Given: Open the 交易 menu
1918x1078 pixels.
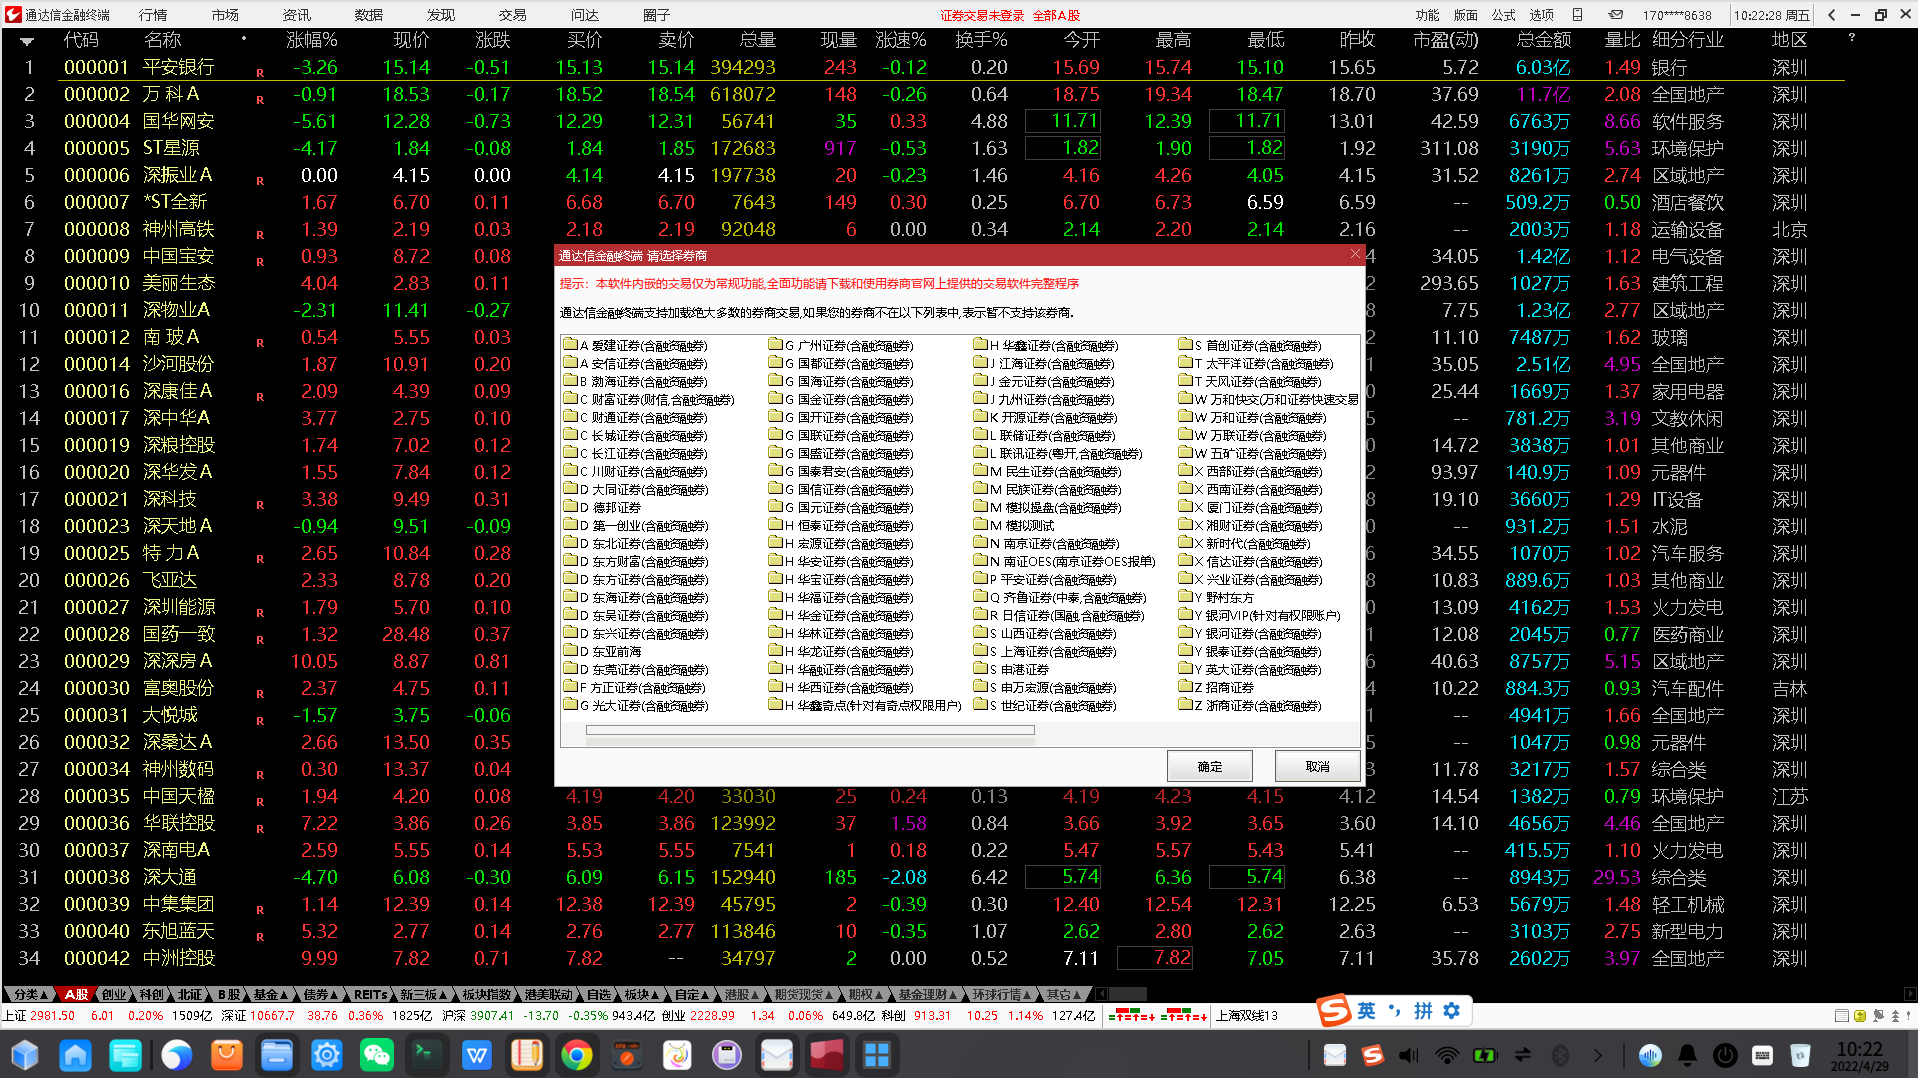Looking at the screenshot, I should pos(512,15).
